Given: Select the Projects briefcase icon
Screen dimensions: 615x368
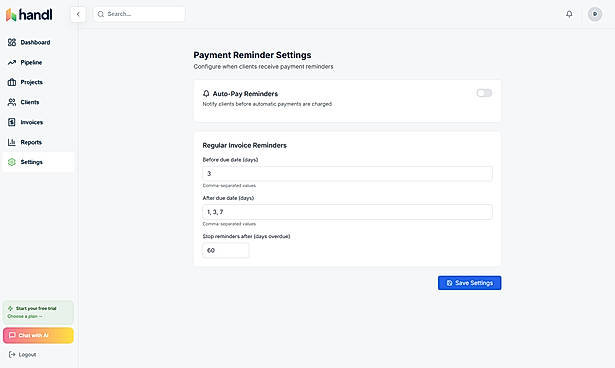Looking at the screenshot, I should [x=12, y=82].
